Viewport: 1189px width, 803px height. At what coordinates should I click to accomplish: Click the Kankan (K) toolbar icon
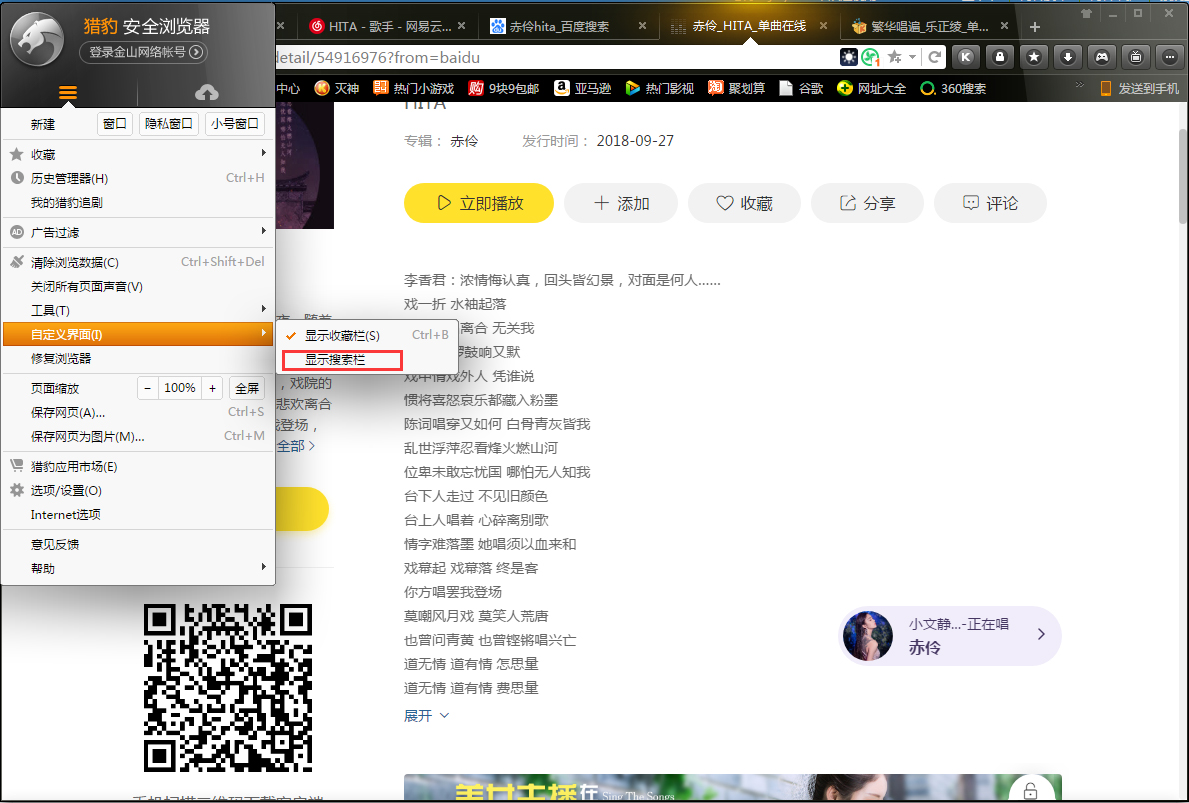(966, 58)
